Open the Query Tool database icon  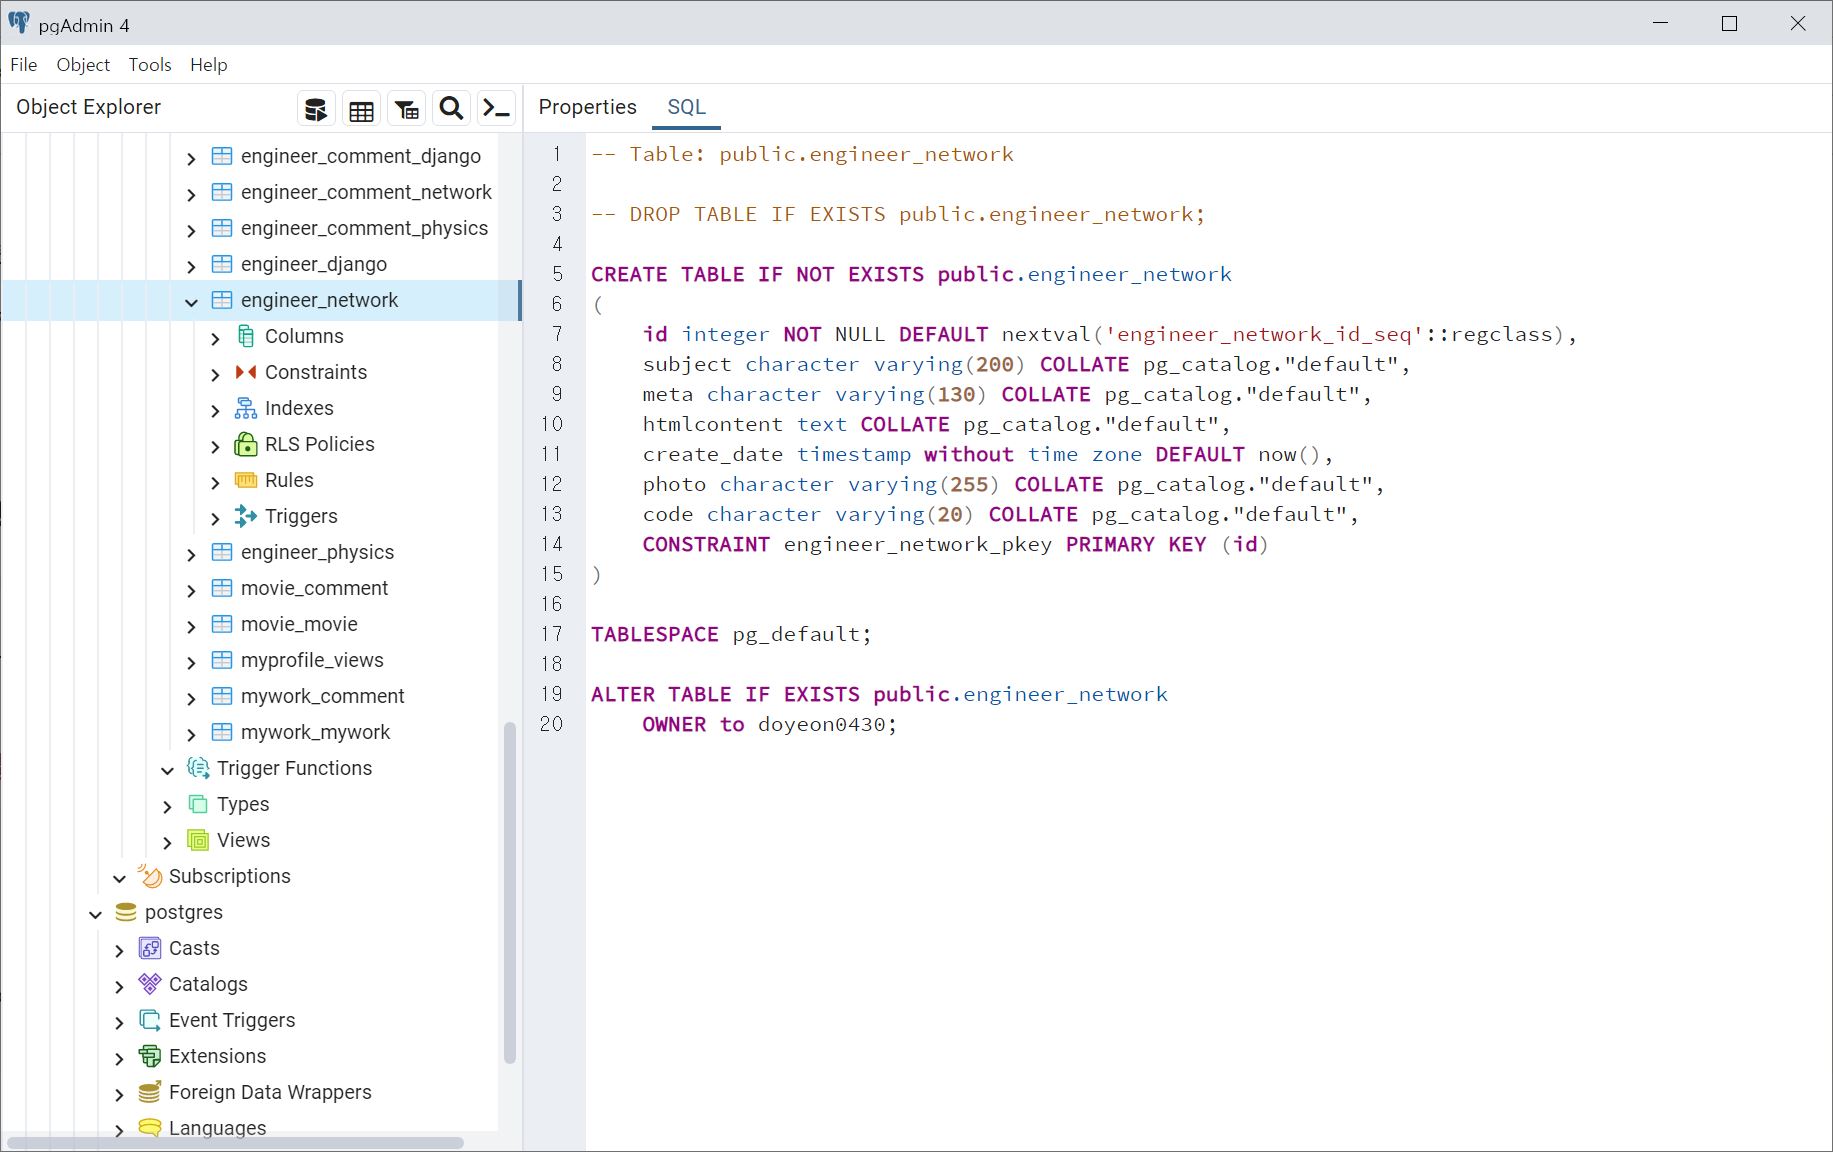(316, 109)
